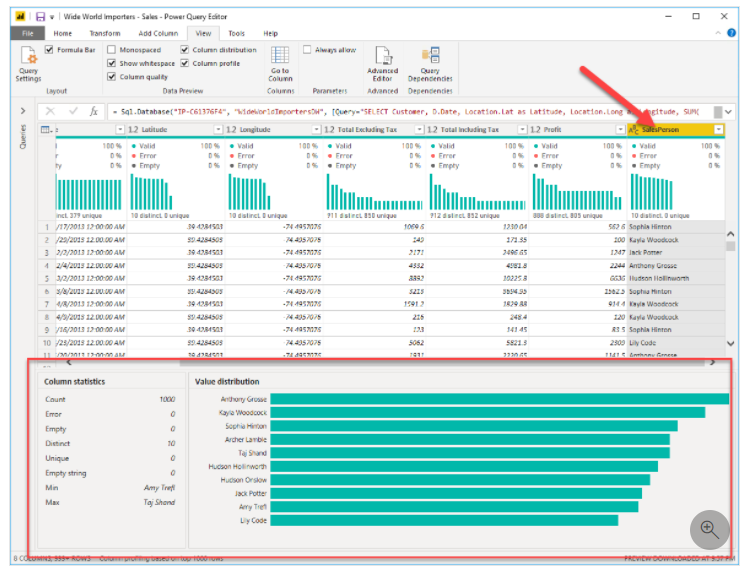
Task: Switch to Tools tab
Action: (237, 33)
